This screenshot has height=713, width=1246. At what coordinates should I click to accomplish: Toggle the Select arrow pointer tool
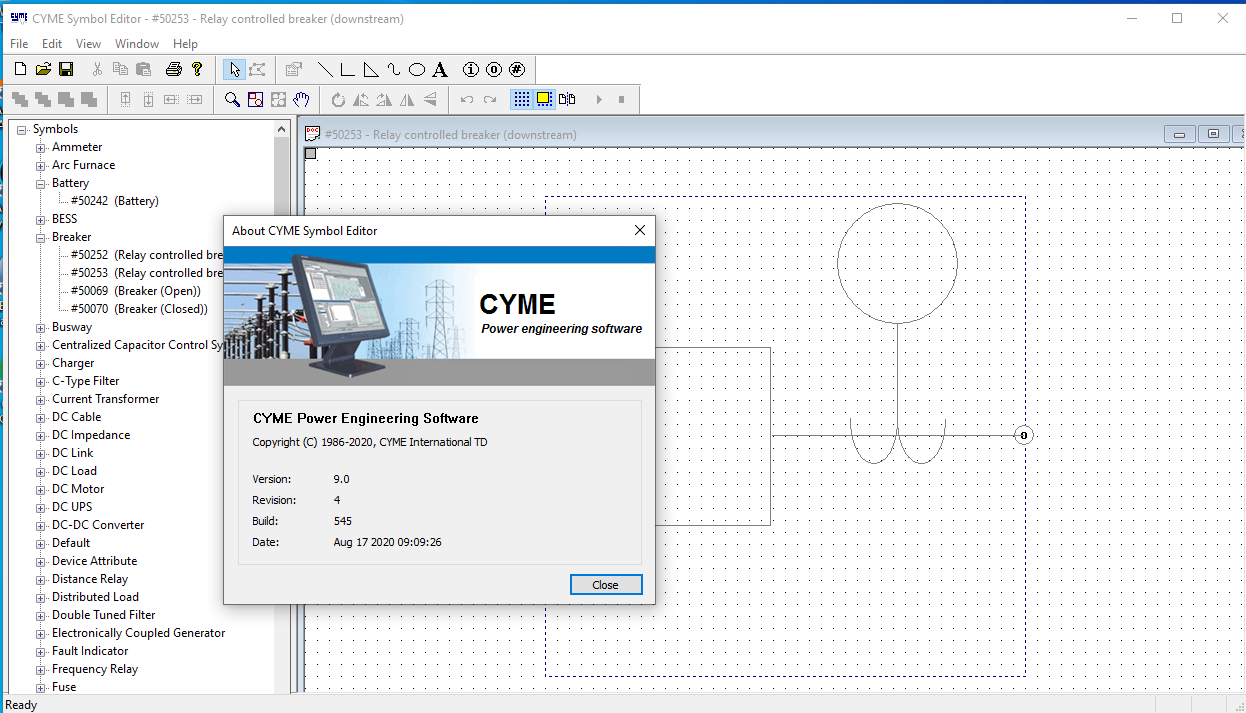(x=234, y=69)
